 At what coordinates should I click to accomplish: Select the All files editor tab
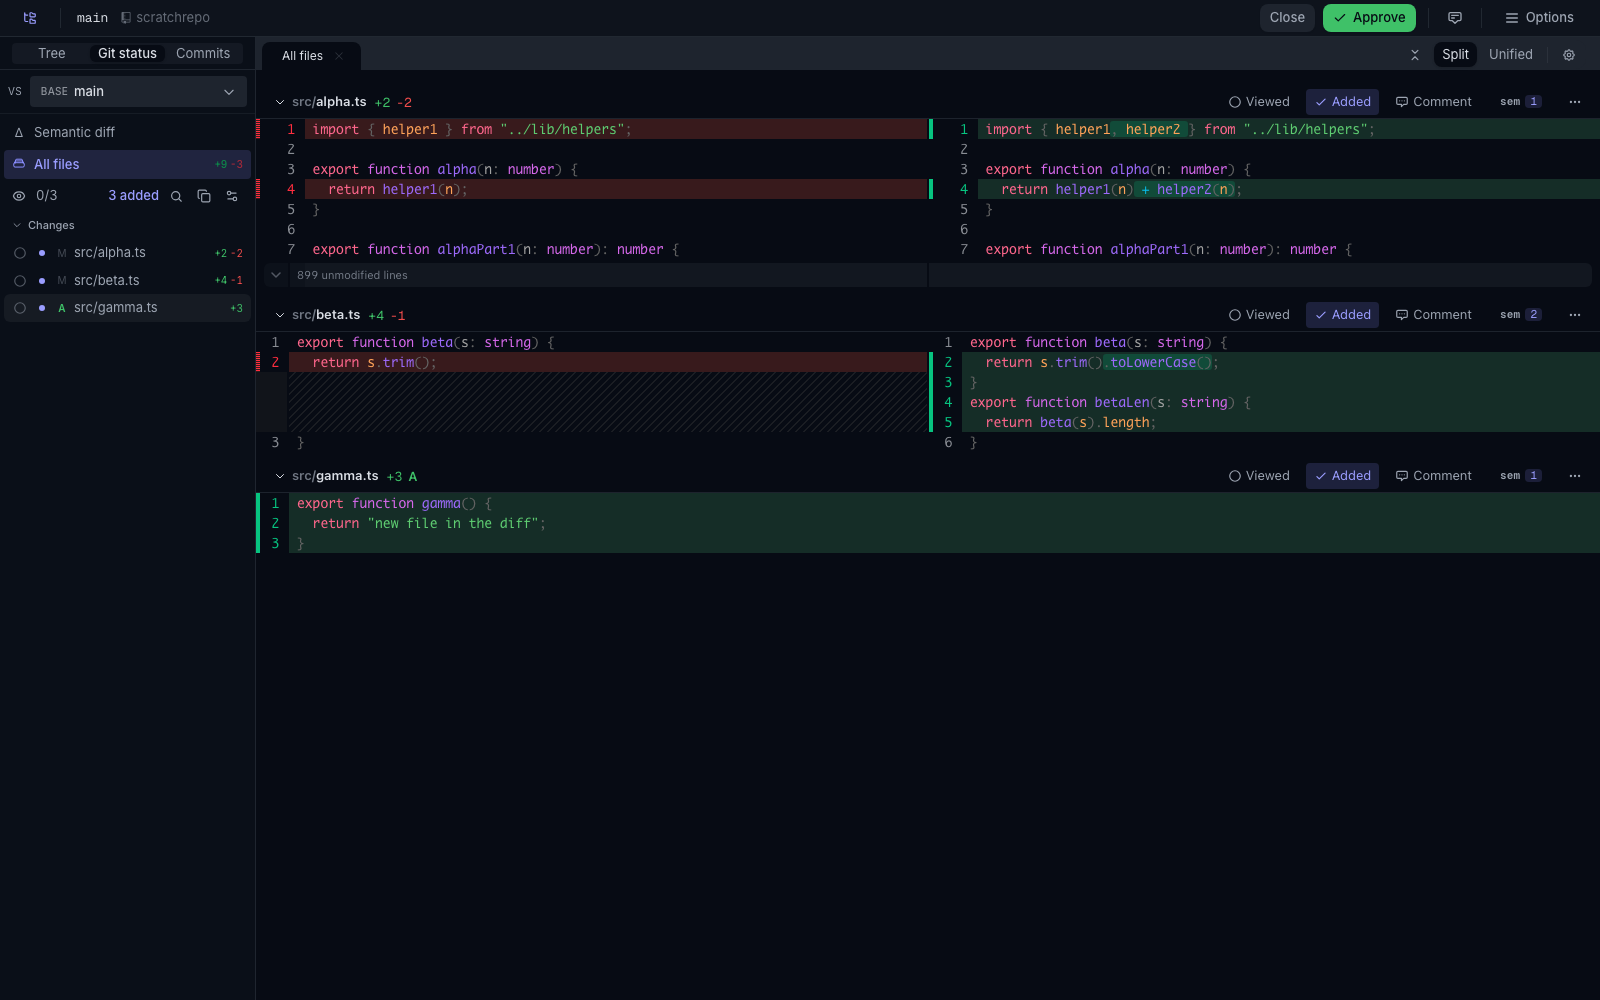point(302,56)
